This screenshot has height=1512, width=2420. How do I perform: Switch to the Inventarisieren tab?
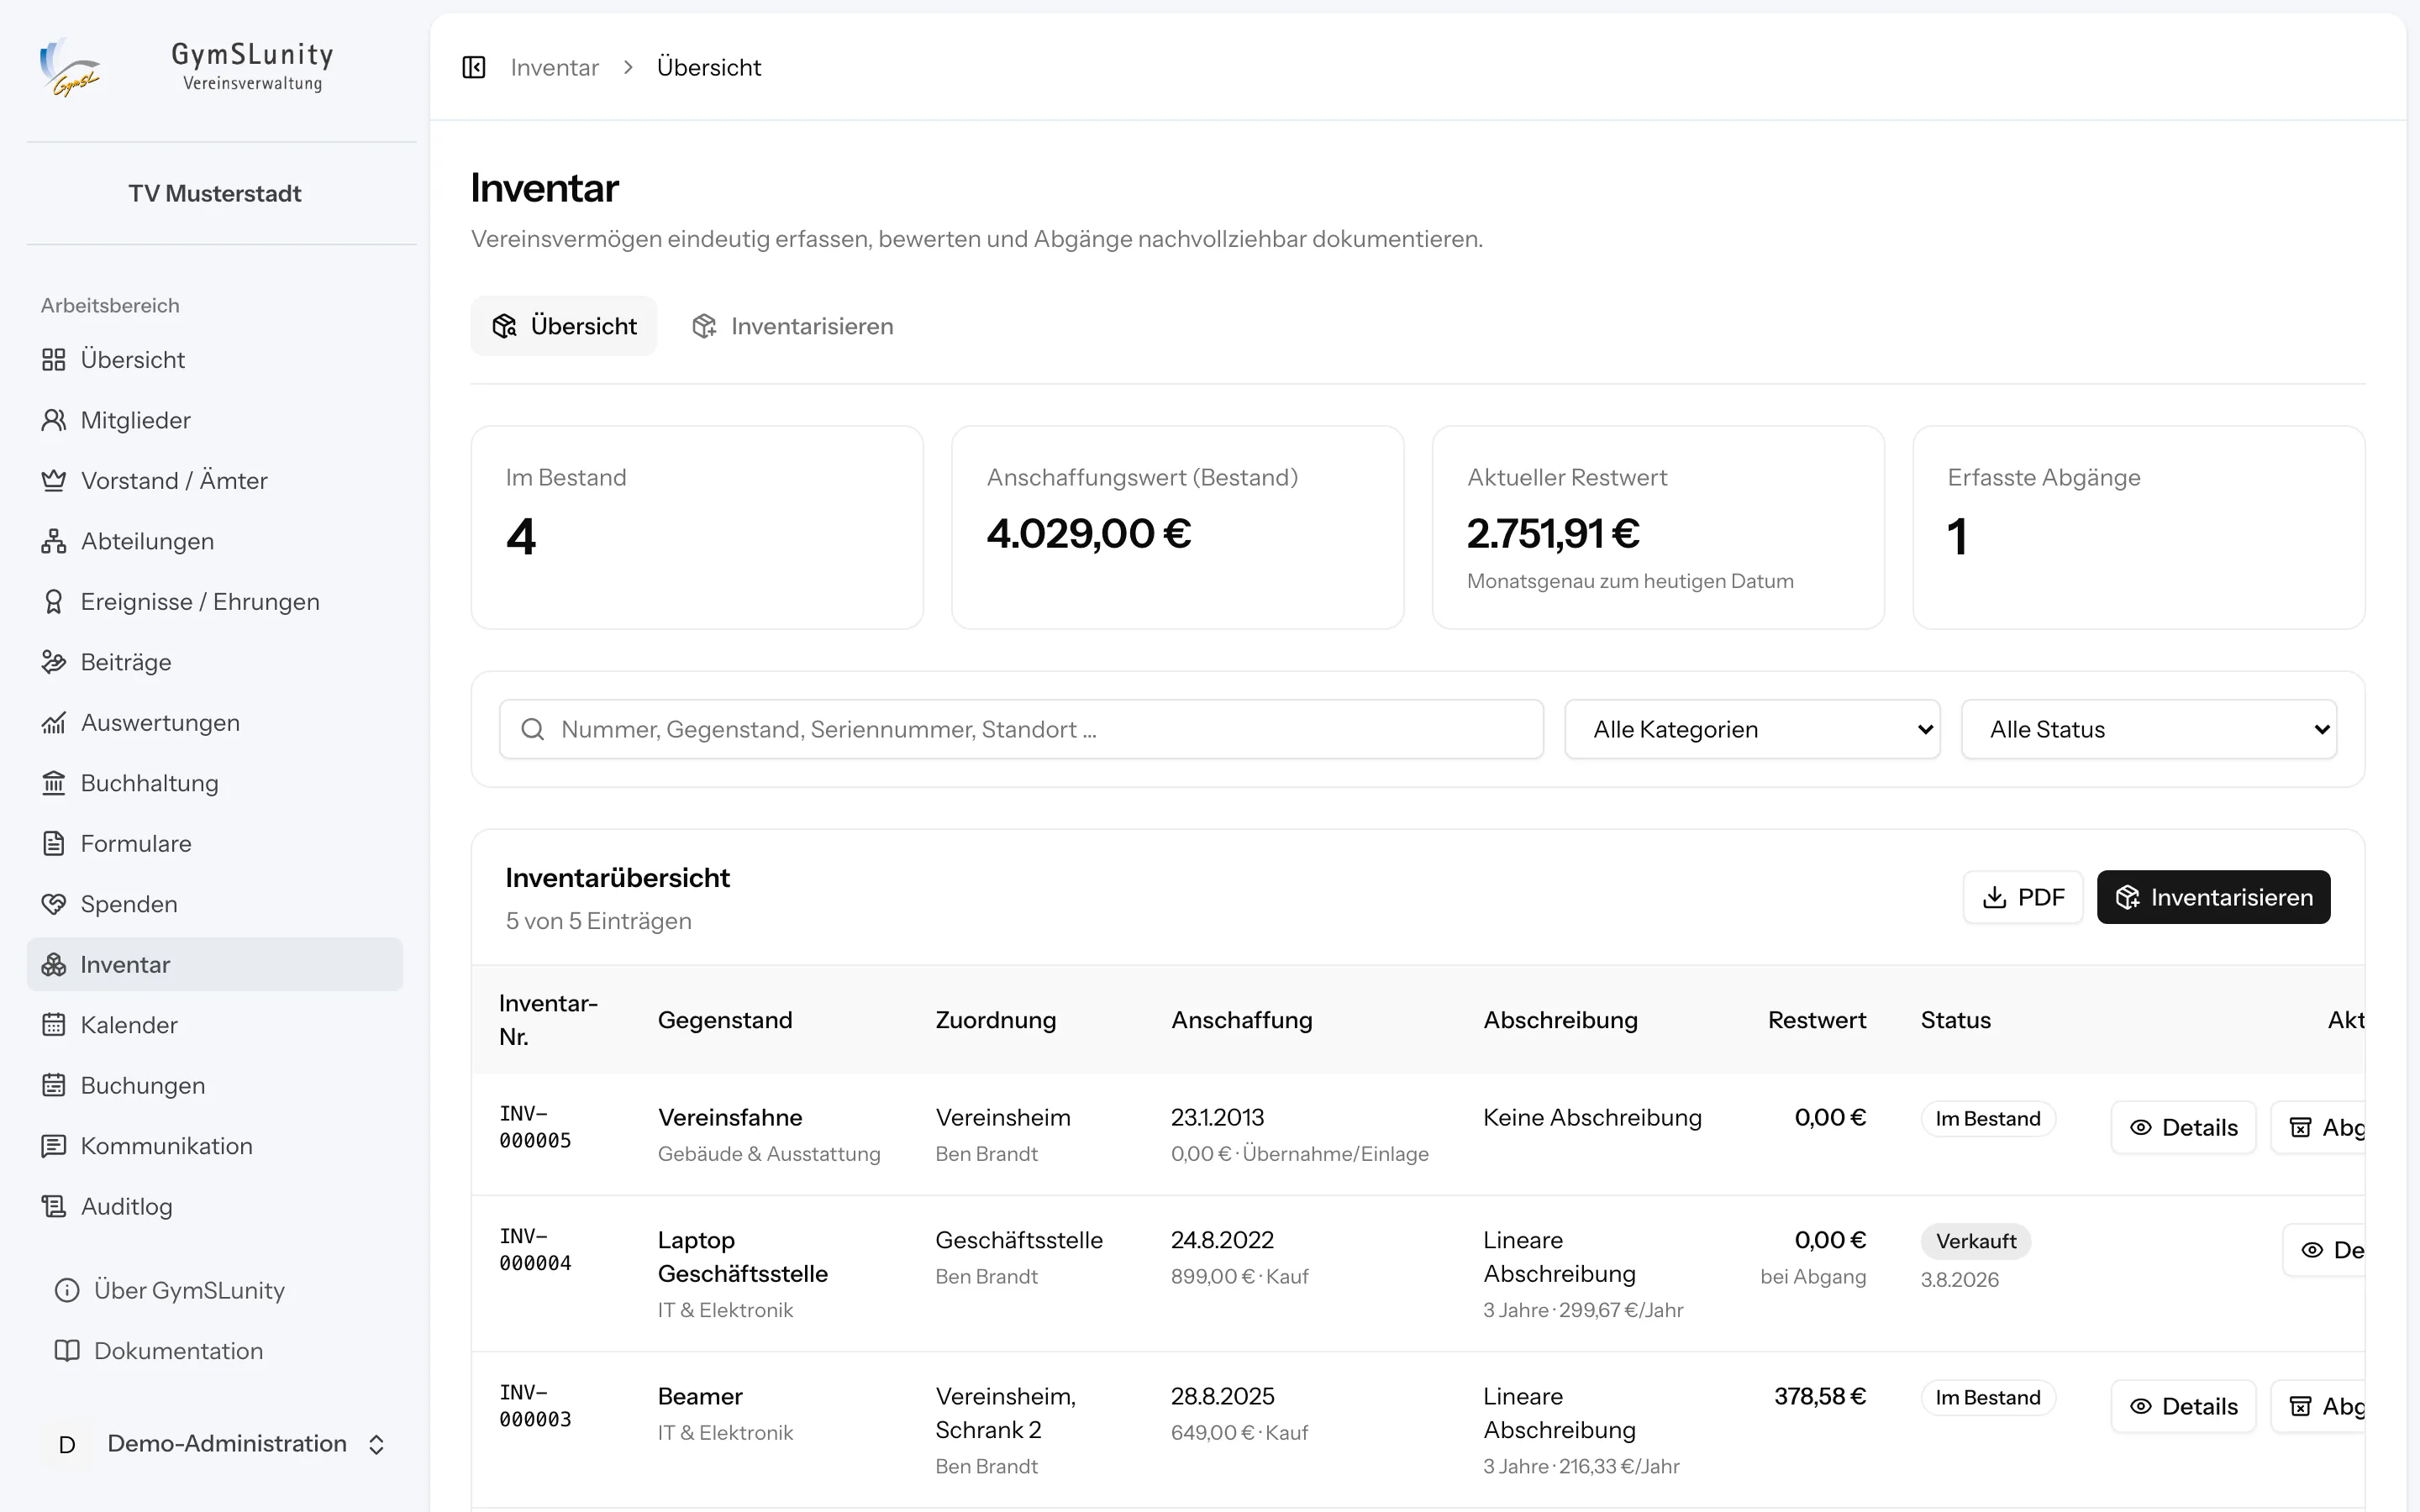792,326
